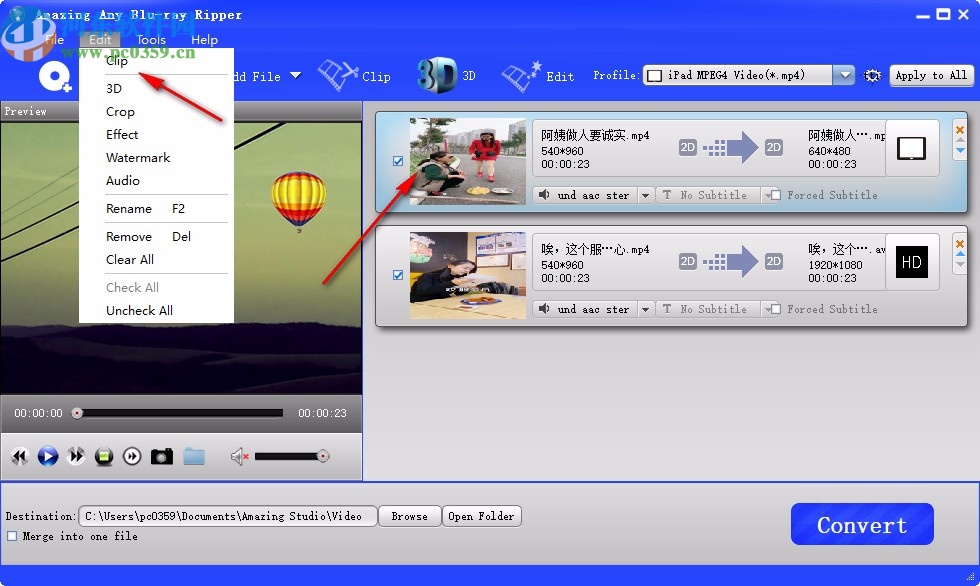Open the No Subtitle dropdown for first video
980x586 pixels.
coord(707,194)
